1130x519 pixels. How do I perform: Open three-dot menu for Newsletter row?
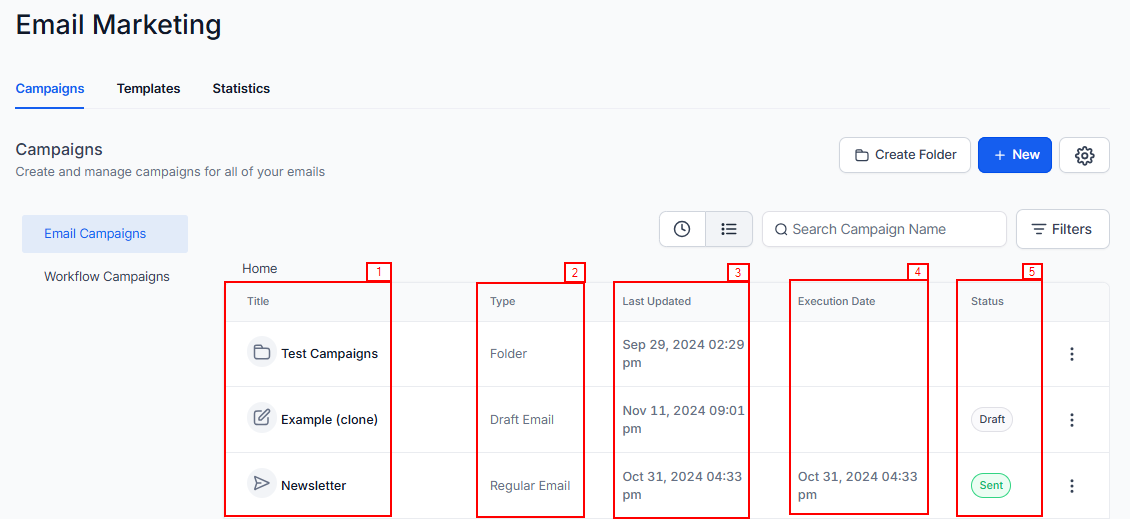[1072, 486]
